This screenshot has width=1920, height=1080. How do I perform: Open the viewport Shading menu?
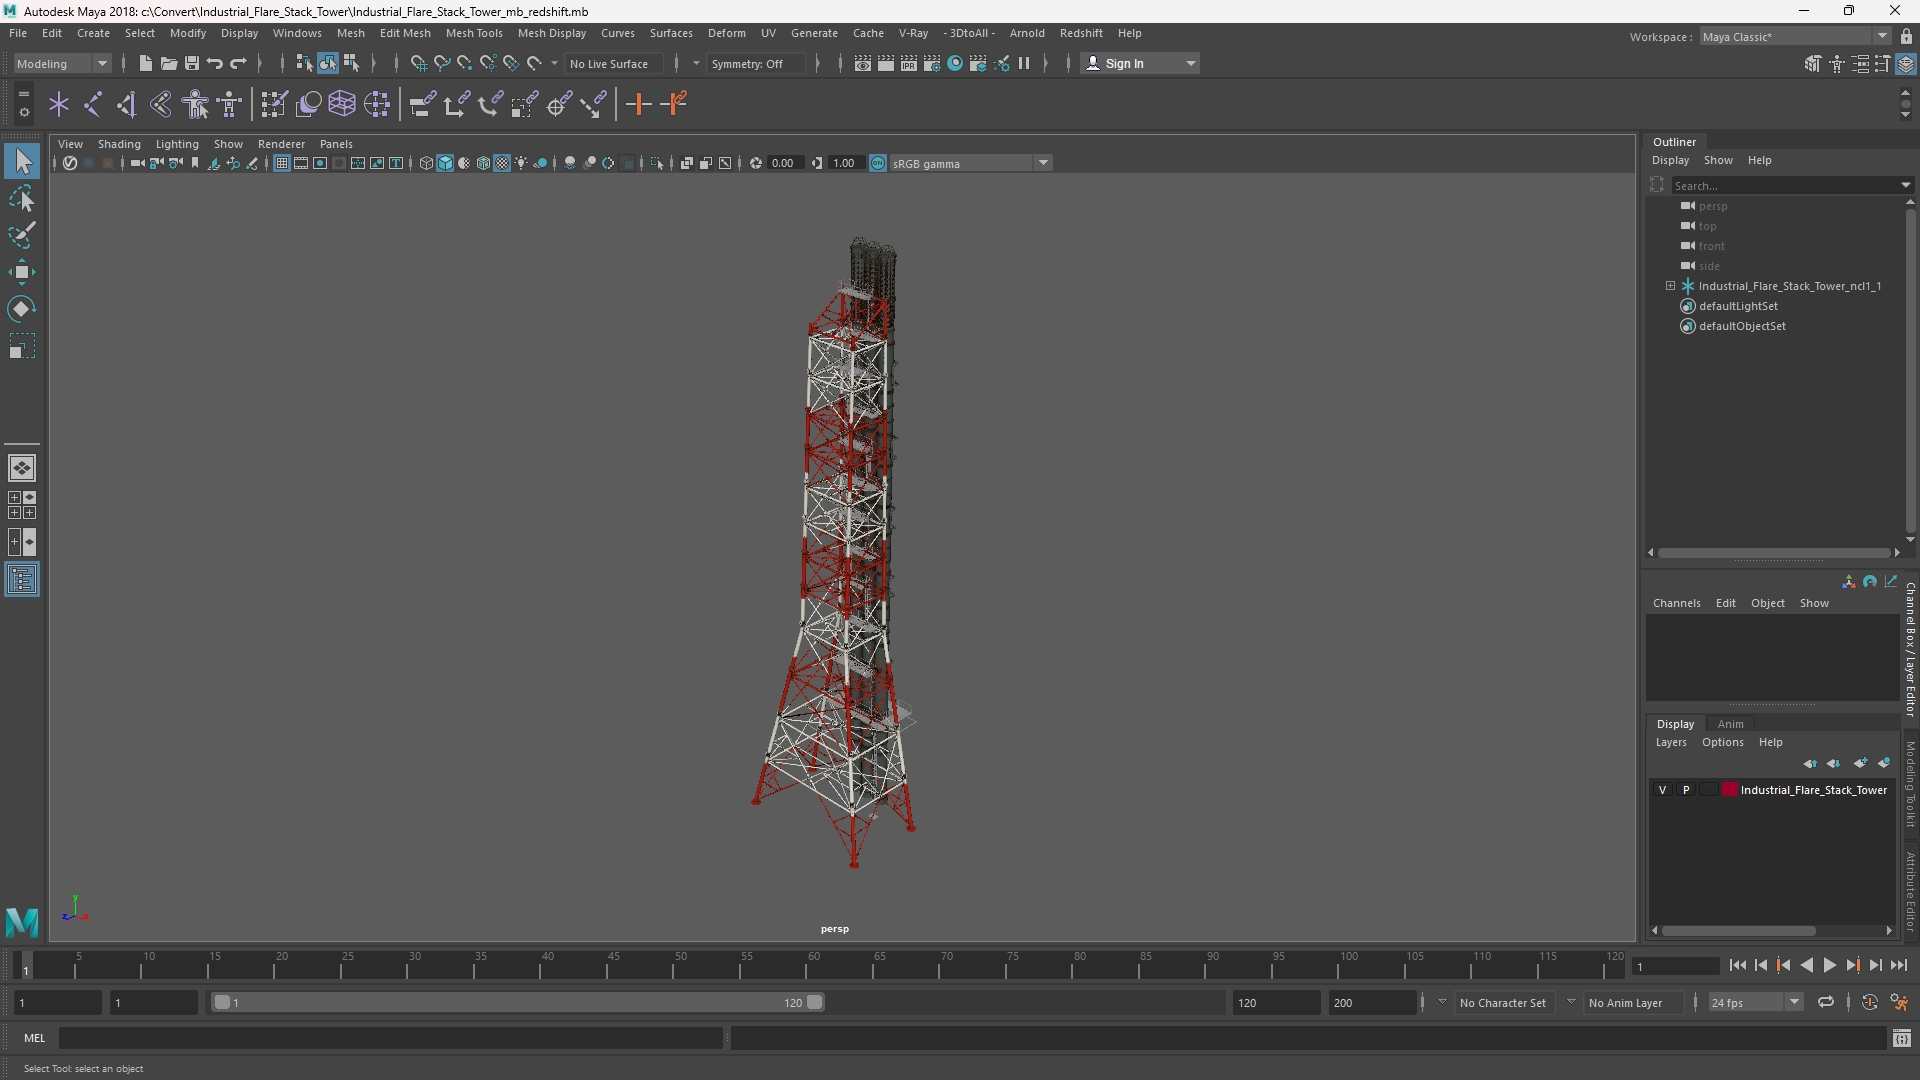pyautogui.click(x=119, y=144)
